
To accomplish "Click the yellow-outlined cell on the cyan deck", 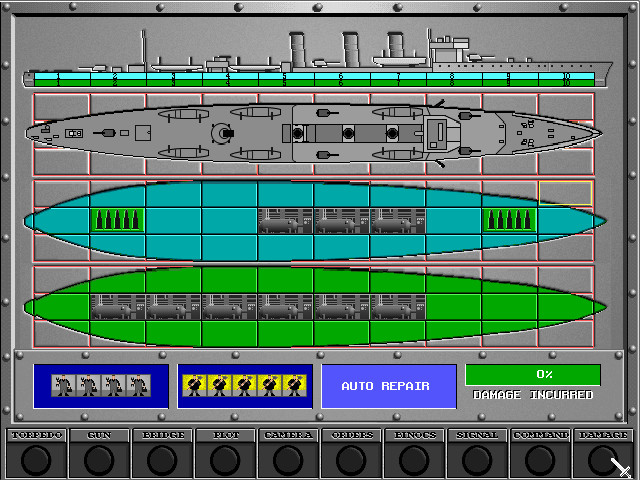I will [x=565, y=193].
